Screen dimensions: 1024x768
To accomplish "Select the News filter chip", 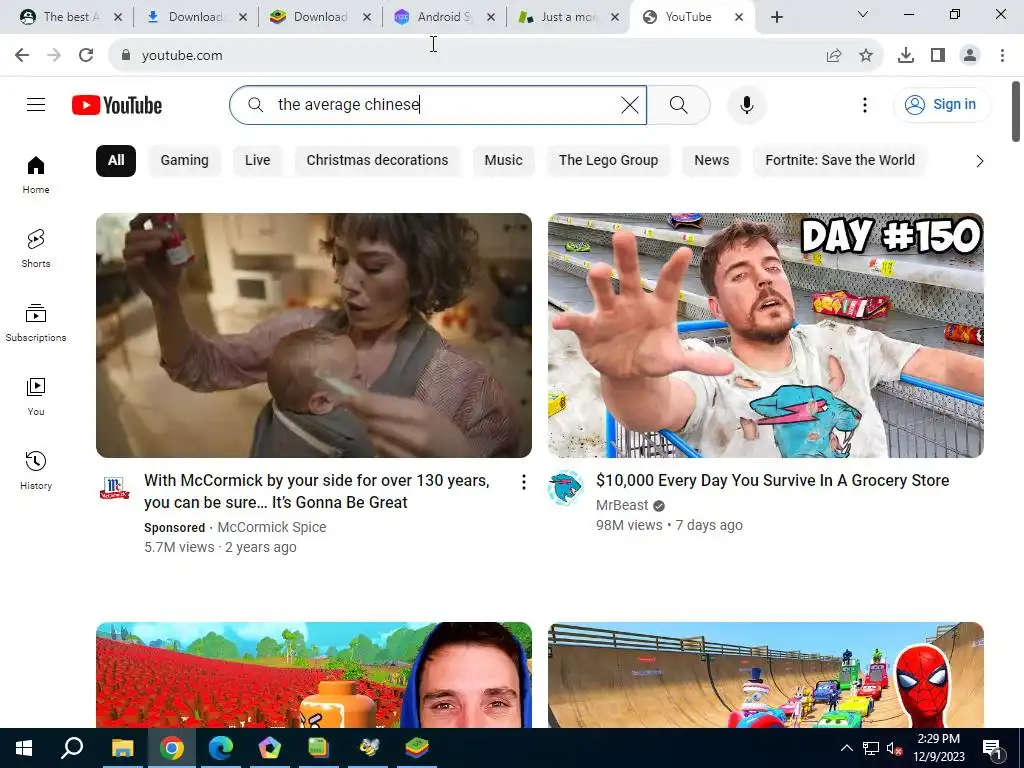I will [711, 161].
